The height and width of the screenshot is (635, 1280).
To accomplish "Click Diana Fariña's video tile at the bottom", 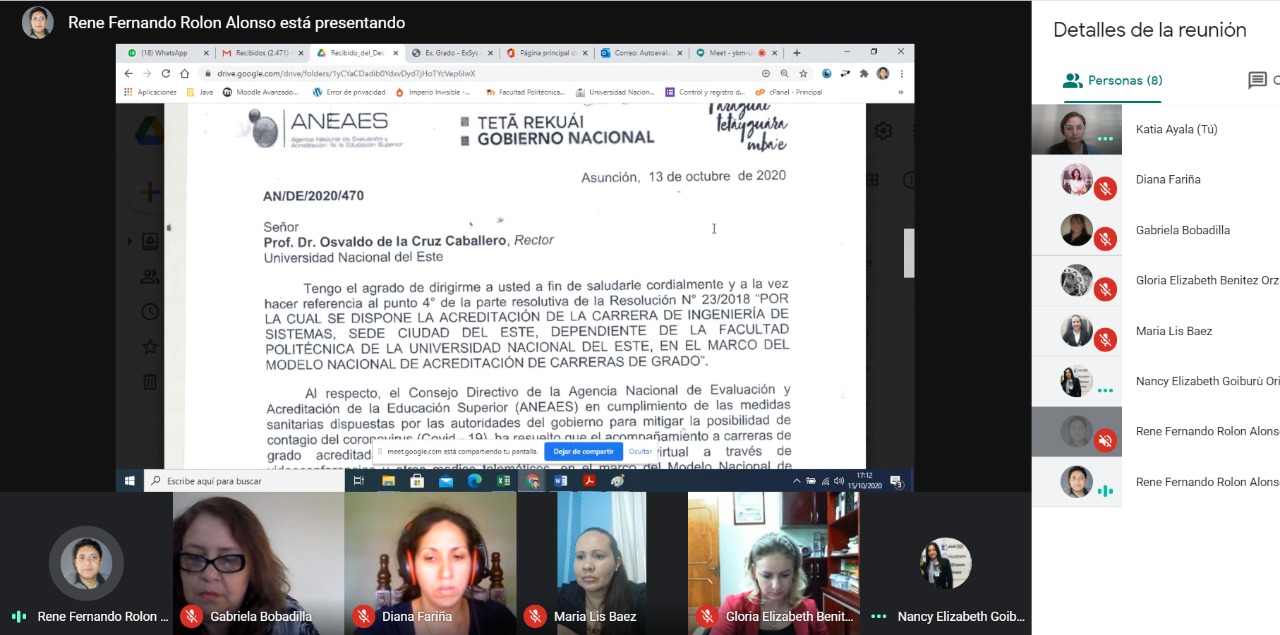I will point(430,563).
